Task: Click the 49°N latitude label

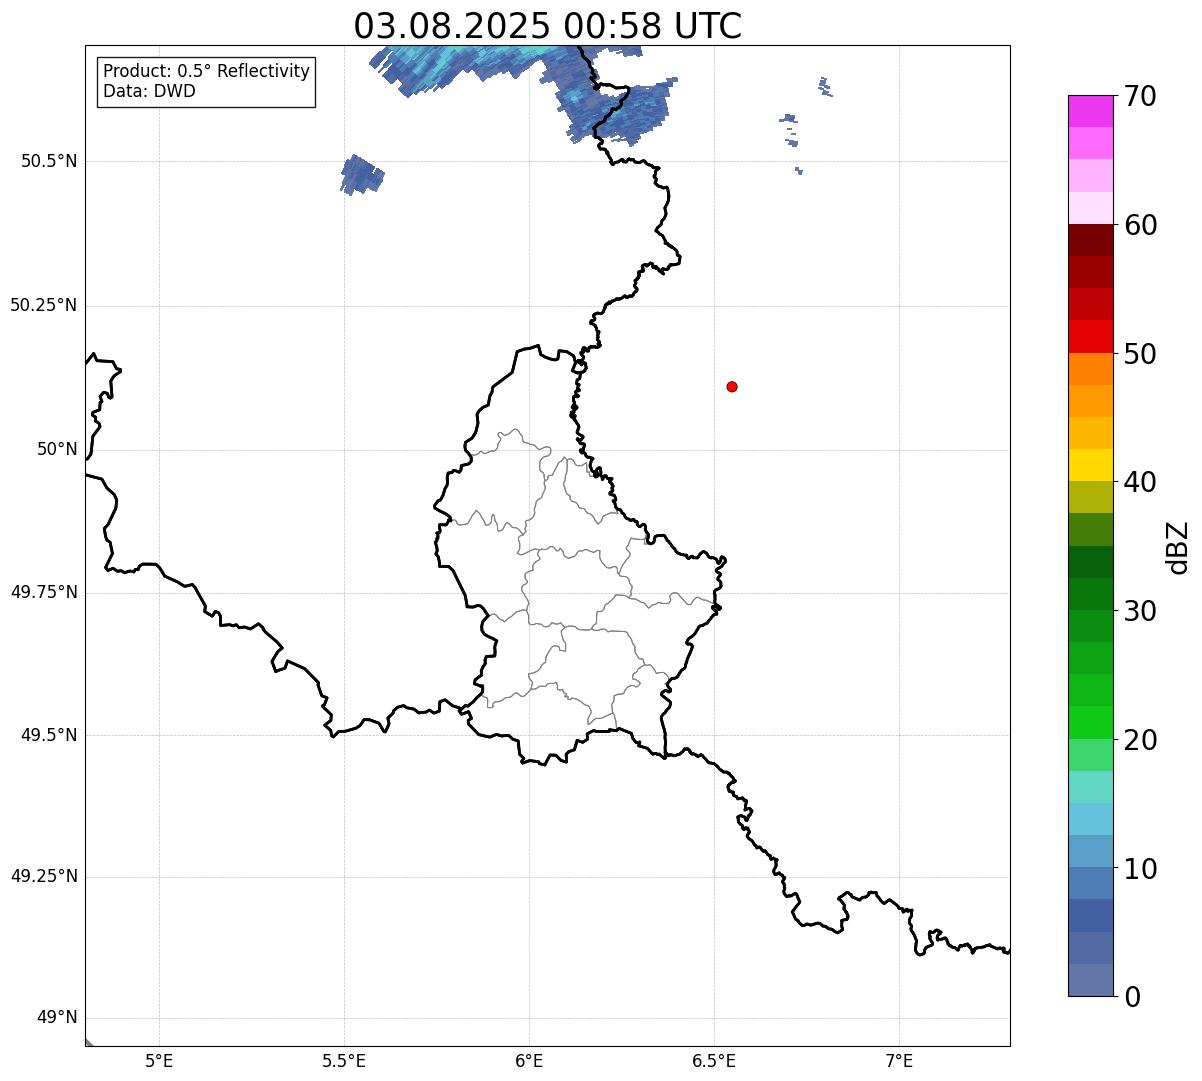Action: 57,1018
